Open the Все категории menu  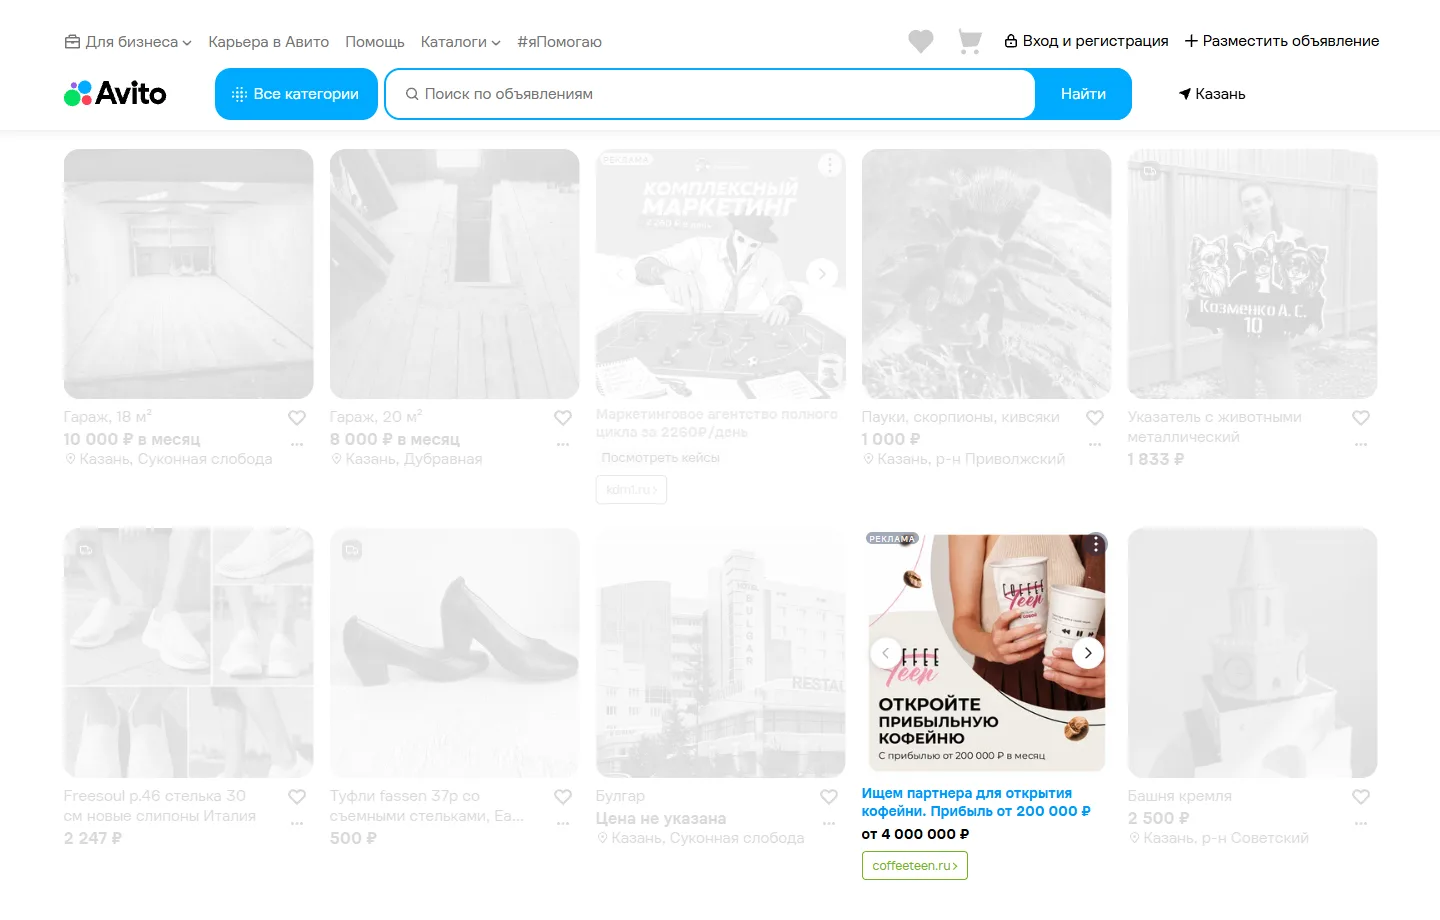coord(296,94)
